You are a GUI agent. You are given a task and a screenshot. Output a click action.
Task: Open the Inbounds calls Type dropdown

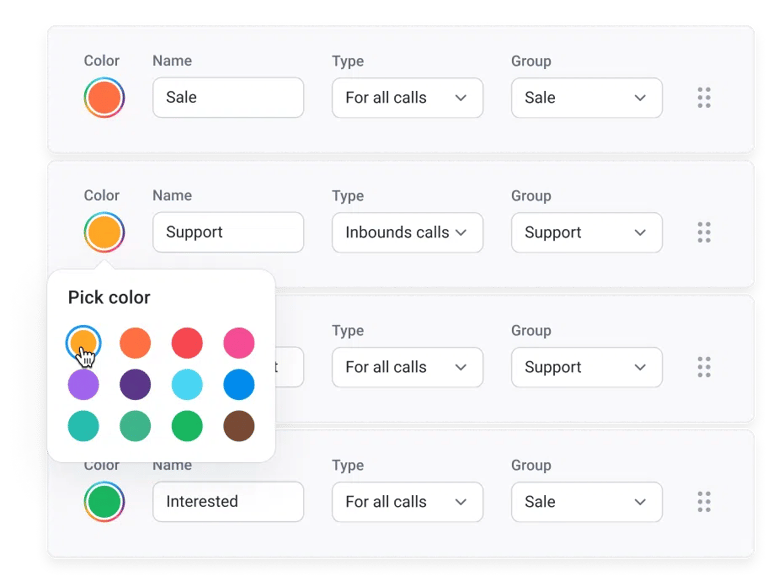[408, 232]
